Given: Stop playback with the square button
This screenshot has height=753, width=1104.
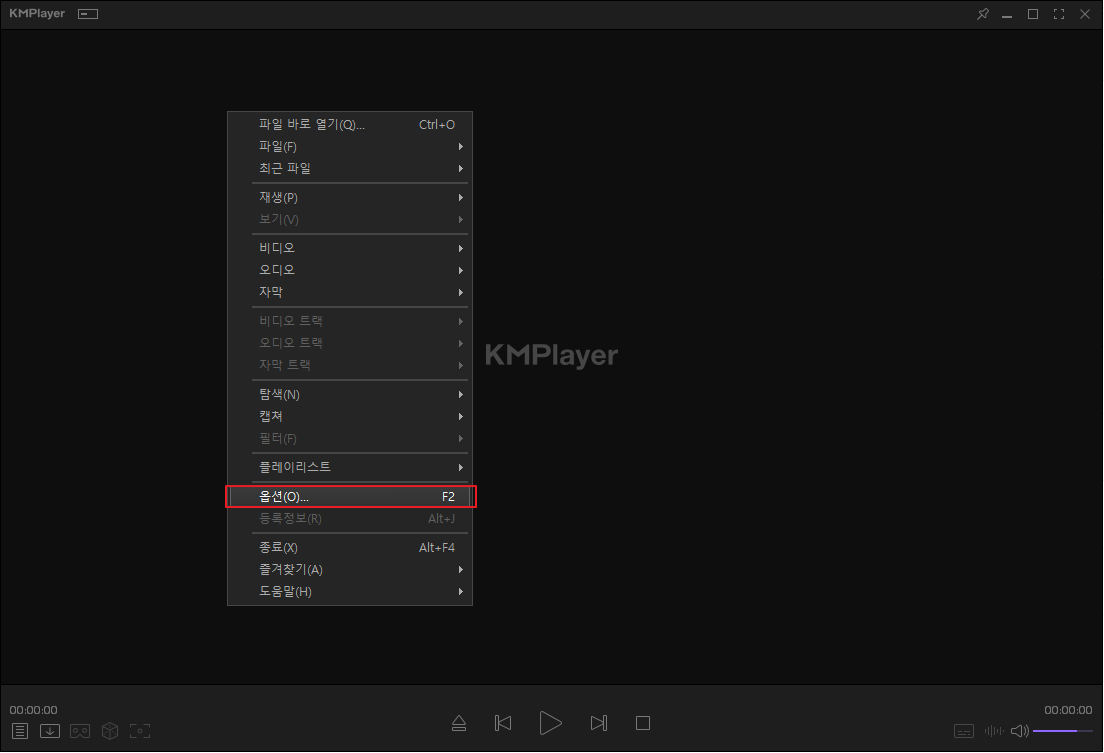Looking at the screenshot, I should pyautogui.click(x=643, y=723).
